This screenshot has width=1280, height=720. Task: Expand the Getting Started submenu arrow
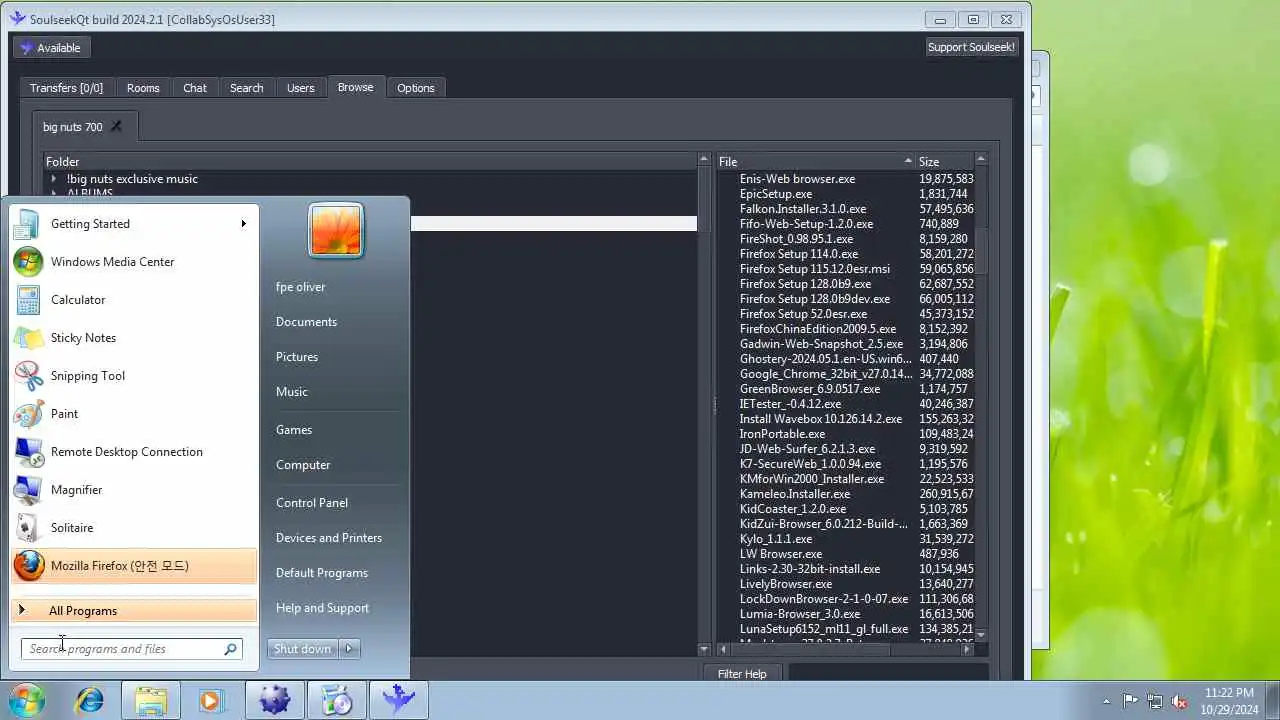243,224
